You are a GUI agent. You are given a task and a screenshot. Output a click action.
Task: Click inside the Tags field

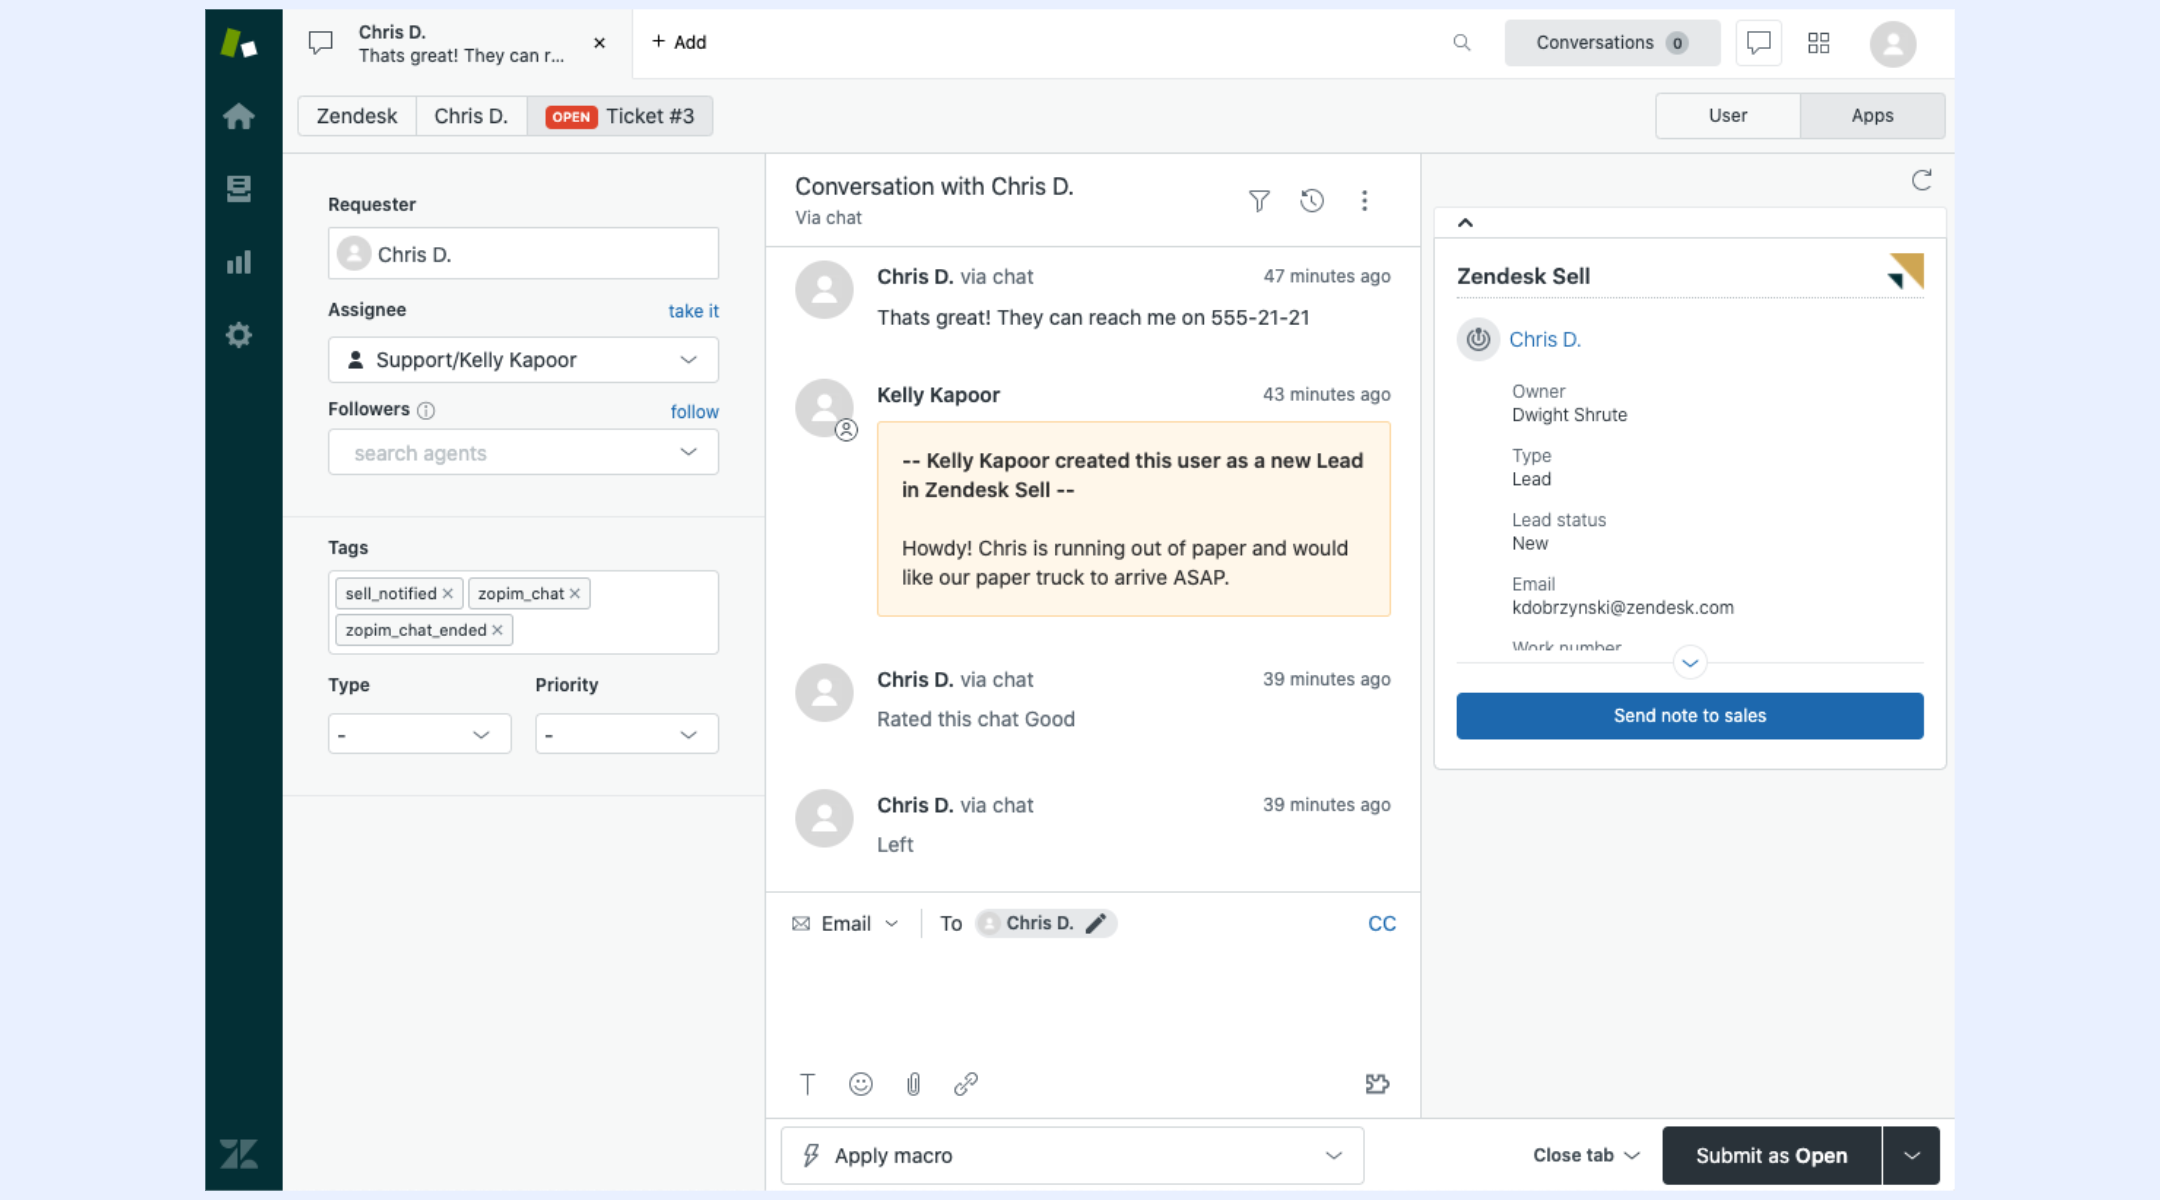(523, 612)
